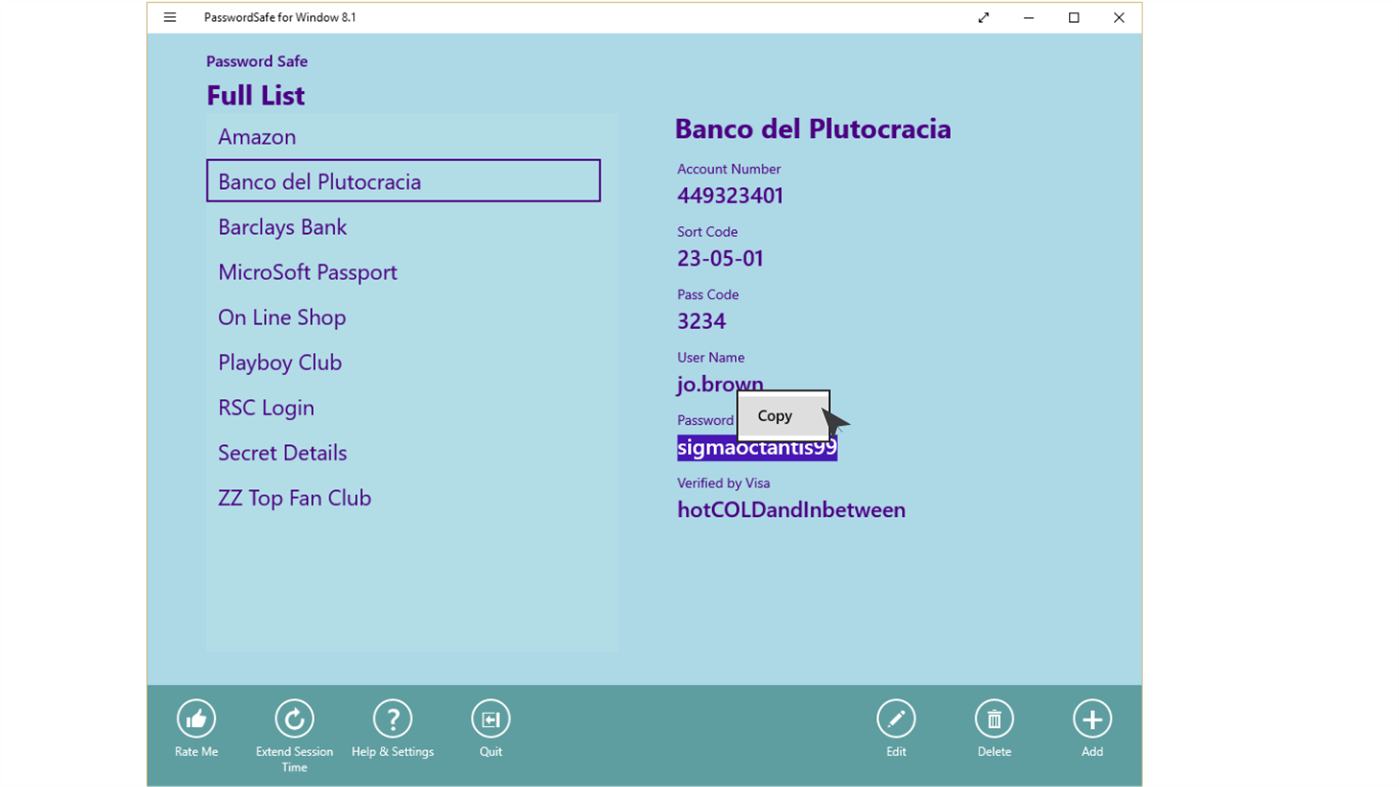
Task: Click the highlighted password text
Action: pyautogui.click(x=755, y=447)
